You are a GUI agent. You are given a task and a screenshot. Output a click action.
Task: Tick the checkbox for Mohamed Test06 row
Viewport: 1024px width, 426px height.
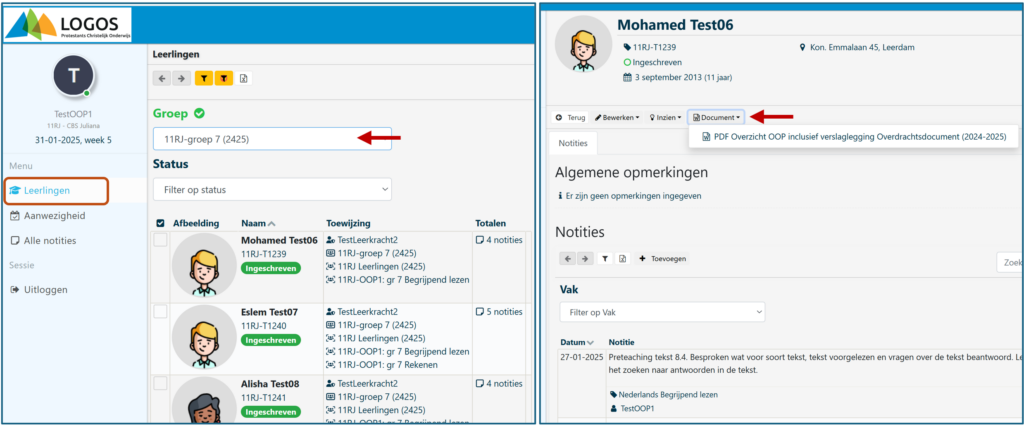click(x=161, y=240)
